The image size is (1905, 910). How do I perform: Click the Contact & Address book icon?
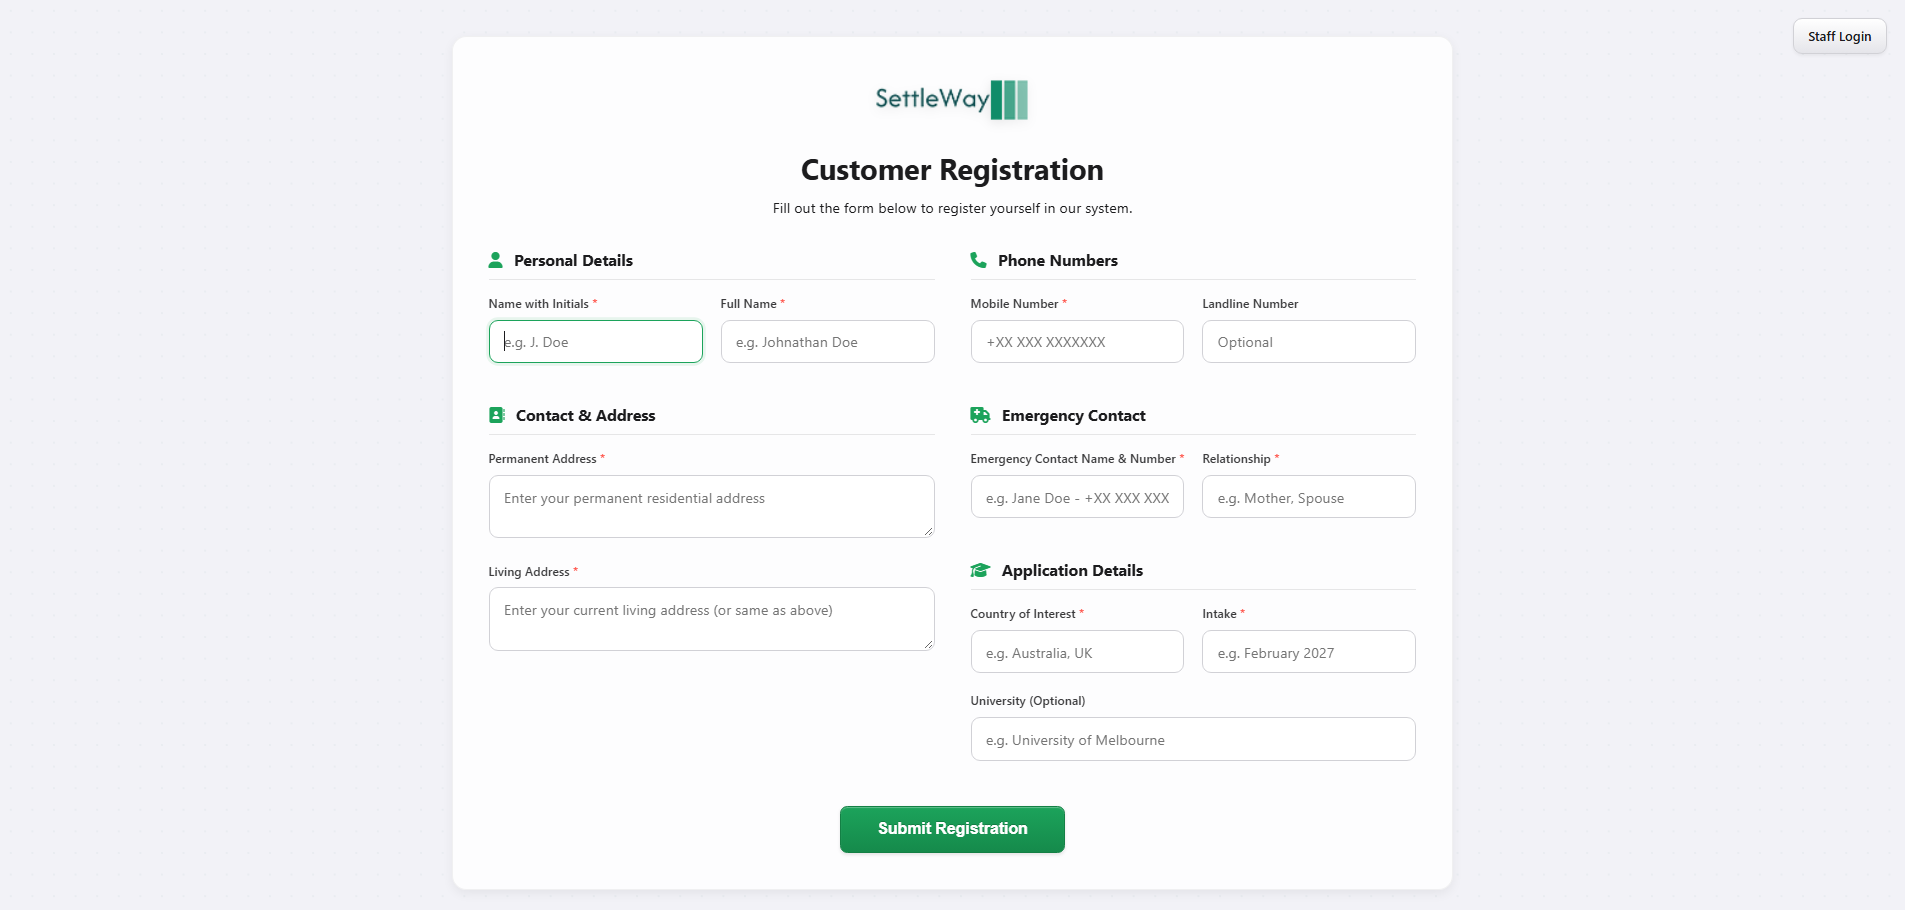497,415
